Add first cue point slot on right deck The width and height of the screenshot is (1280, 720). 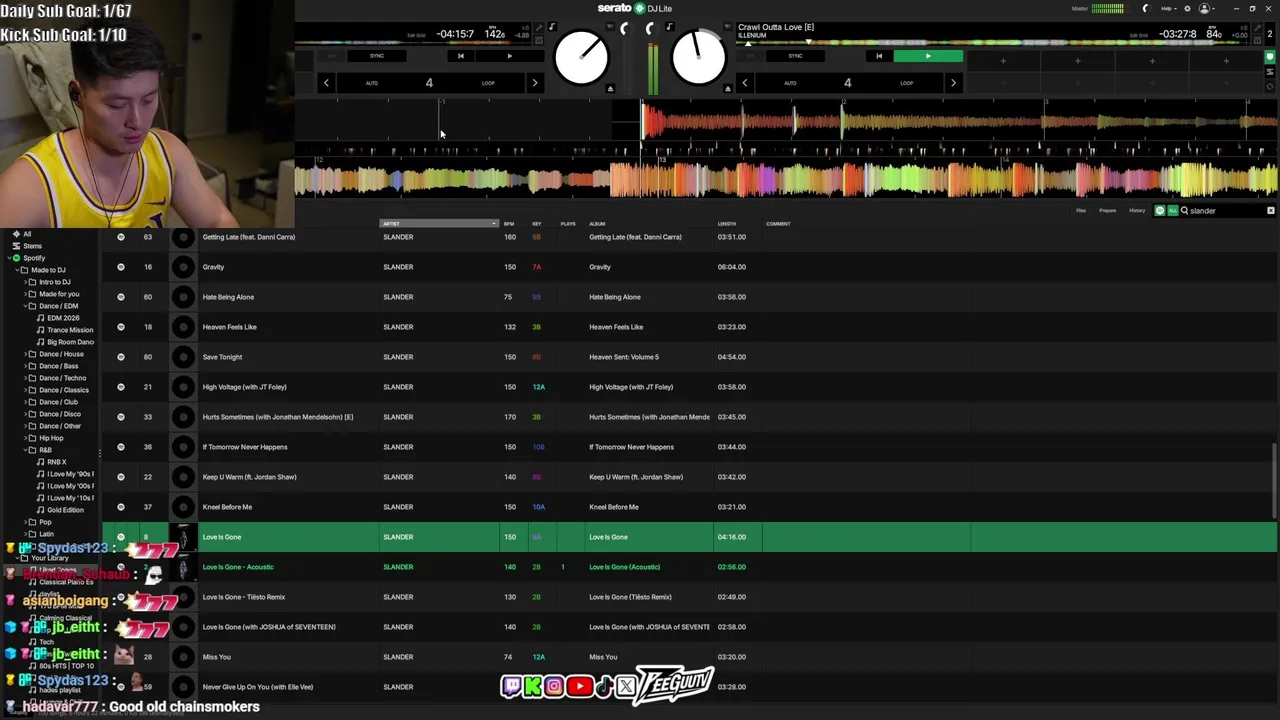tap(1003, 61)
